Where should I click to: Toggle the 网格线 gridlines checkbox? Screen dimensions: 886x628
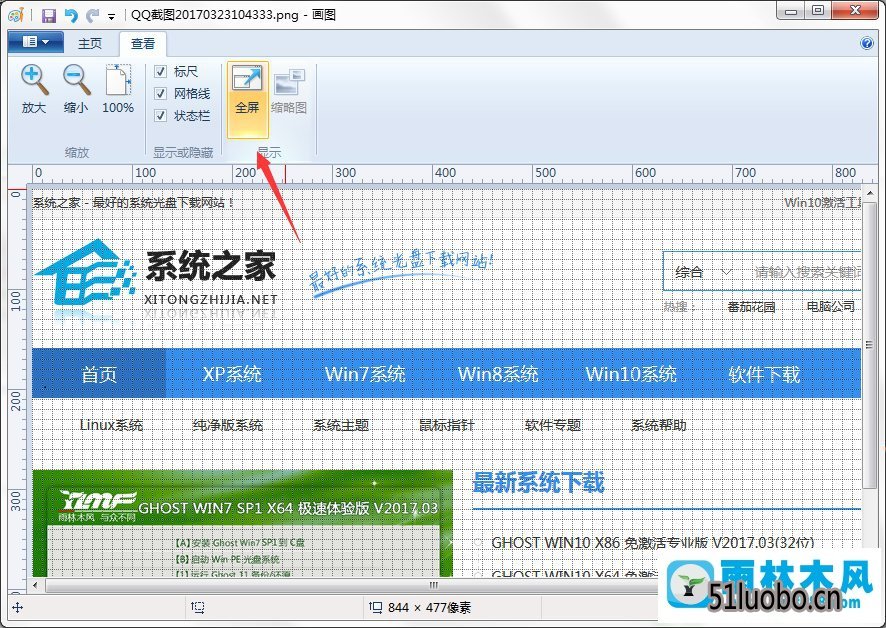point(160,94)
